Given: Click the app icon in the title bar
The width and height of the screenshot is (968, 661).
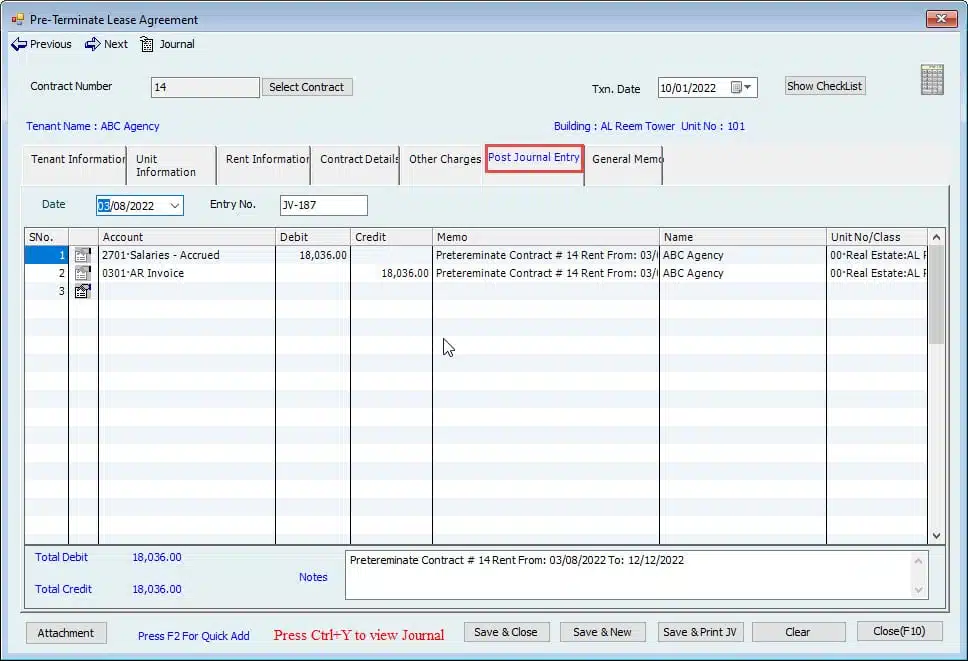Looking at the screenshot, I should coord(17,19).
